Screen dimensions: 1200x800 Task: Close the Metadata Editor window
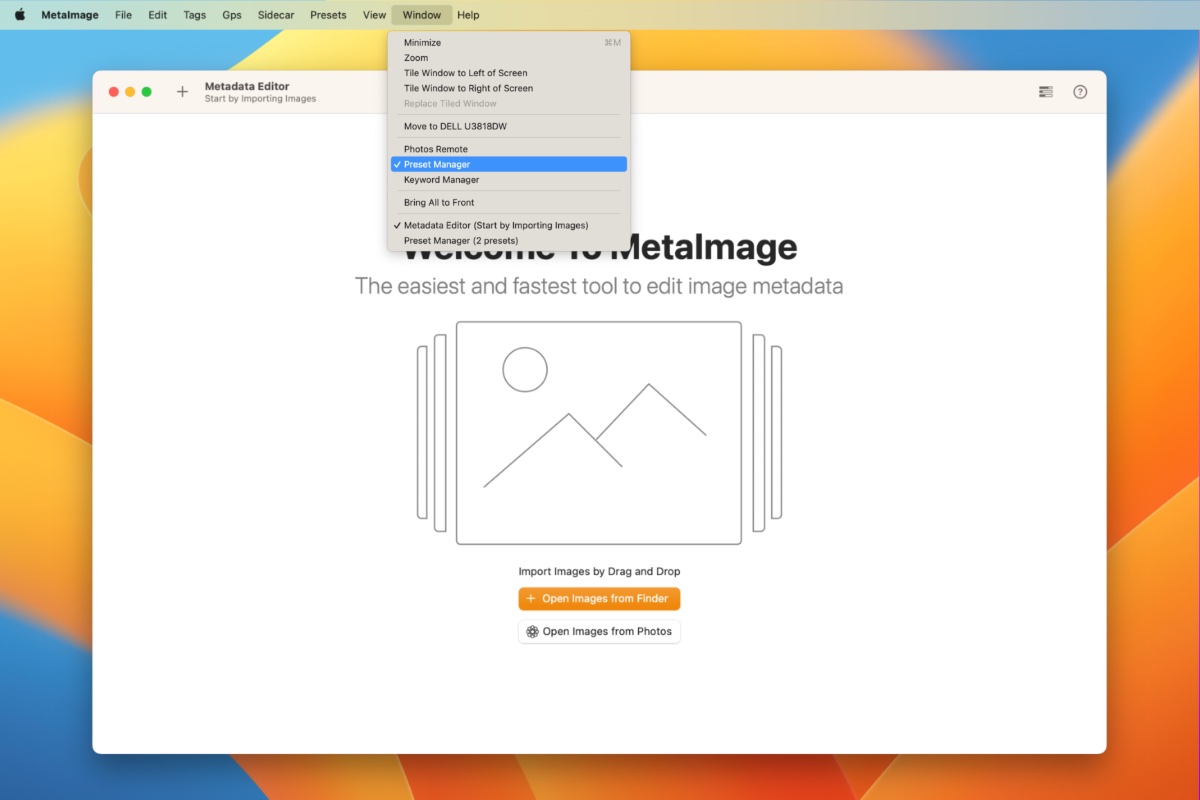pyautogui.click(x=113, y=92)
